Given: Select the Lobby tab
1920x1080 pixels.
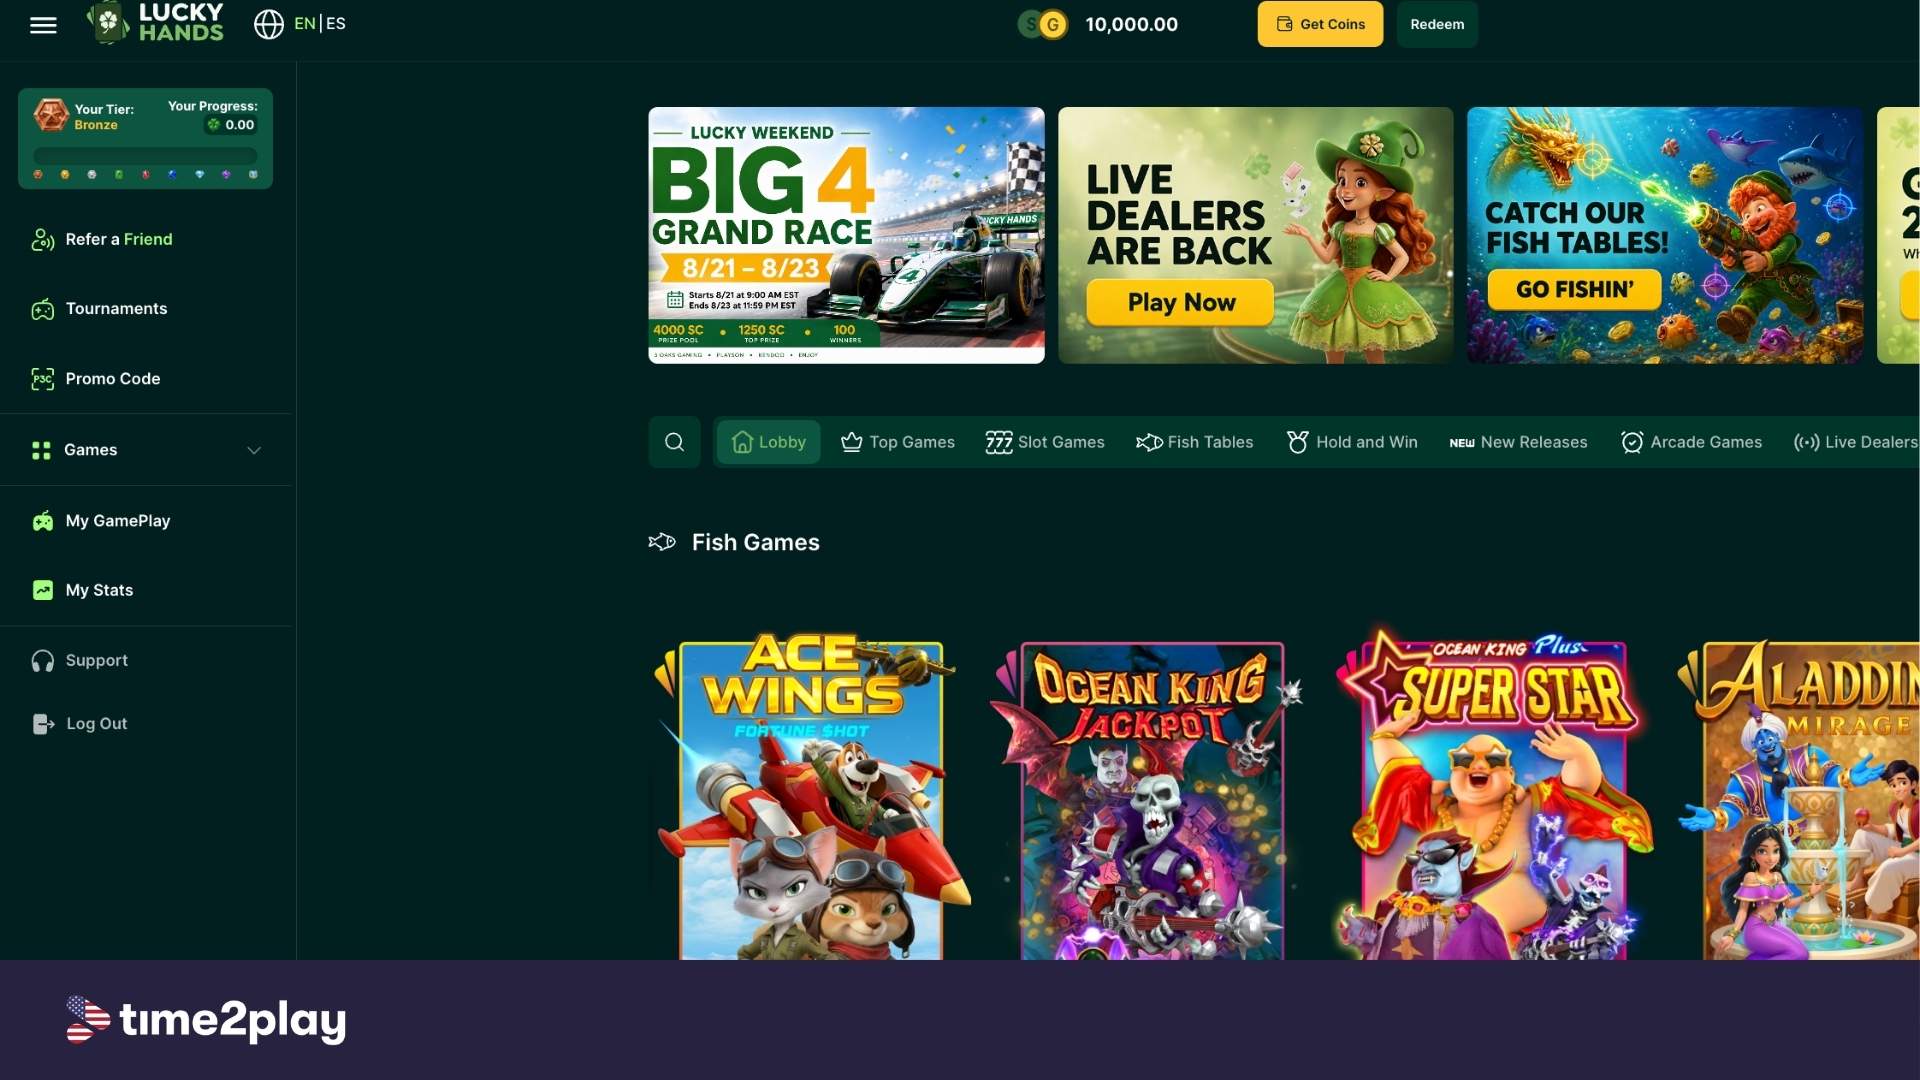Looking at the screenshot, I should click(768, 442).
